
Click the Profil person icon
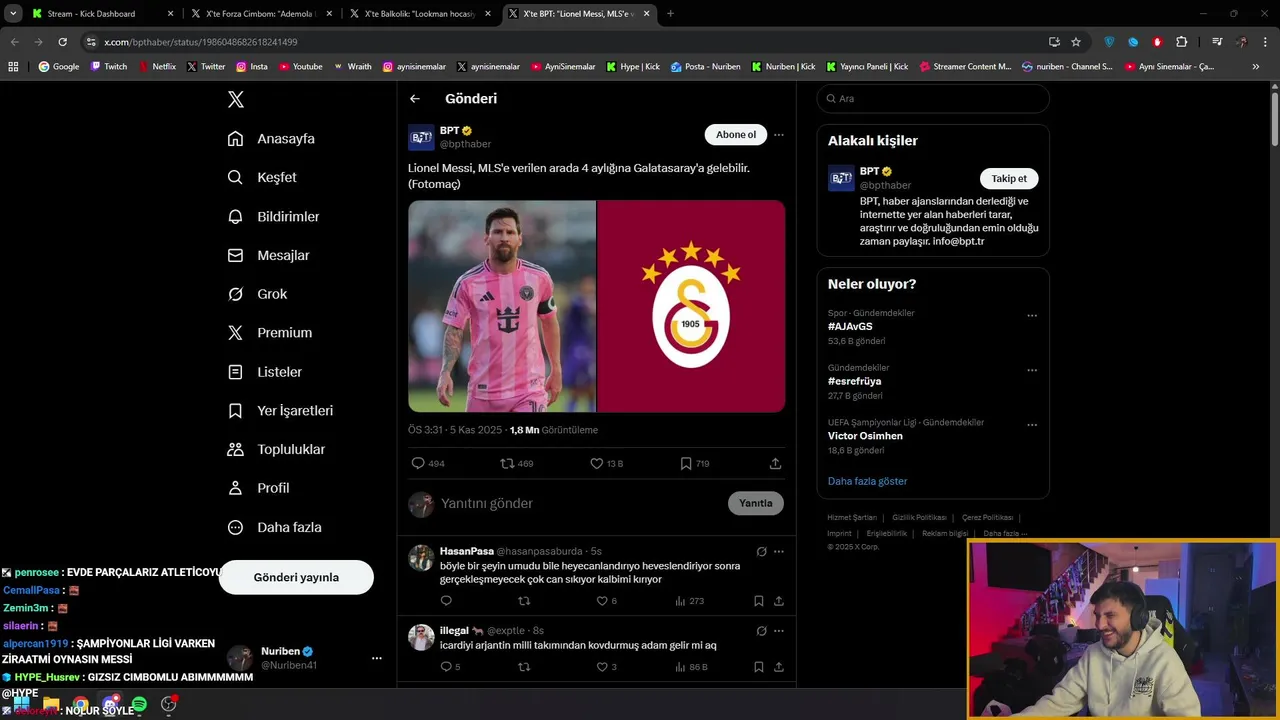click(235, 488)
